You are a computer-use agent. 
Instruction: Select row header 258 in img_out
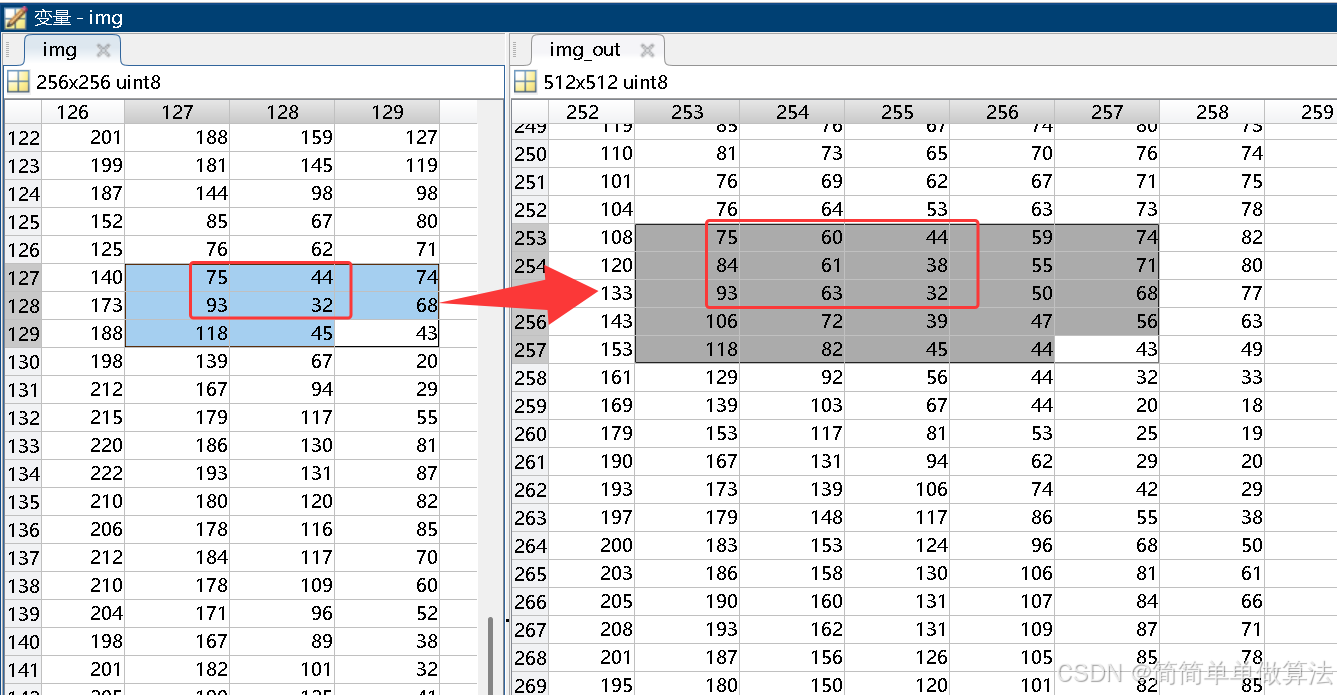(x=530, y=377)
